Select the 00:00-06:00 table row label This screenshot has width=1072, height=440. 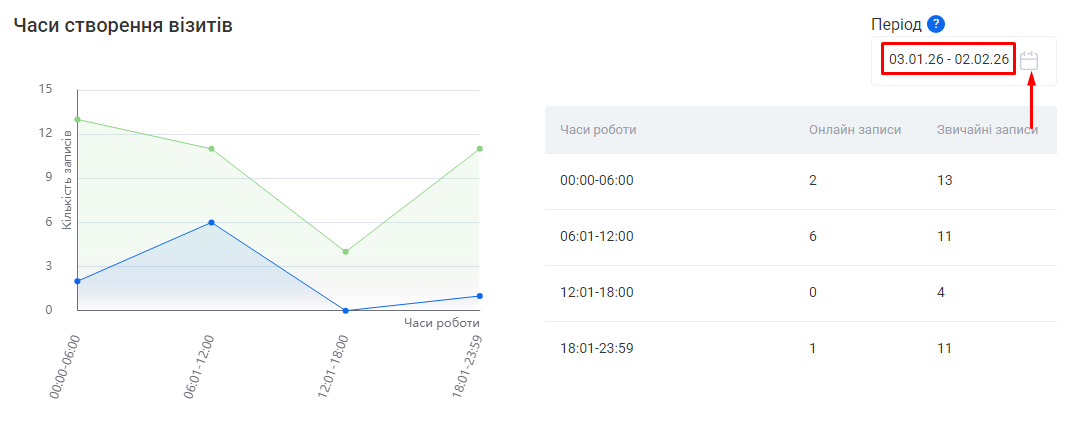(598, 181)
